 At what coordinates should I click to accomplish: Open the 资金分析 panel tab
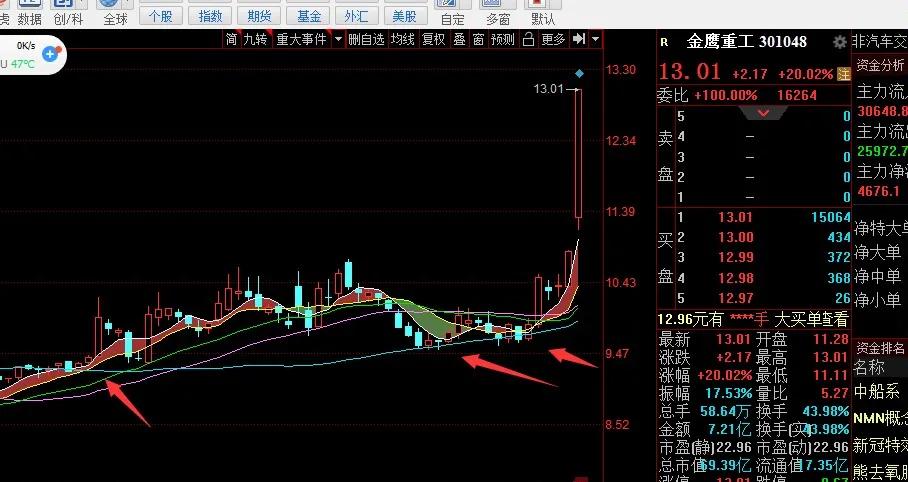pos(881,65)
